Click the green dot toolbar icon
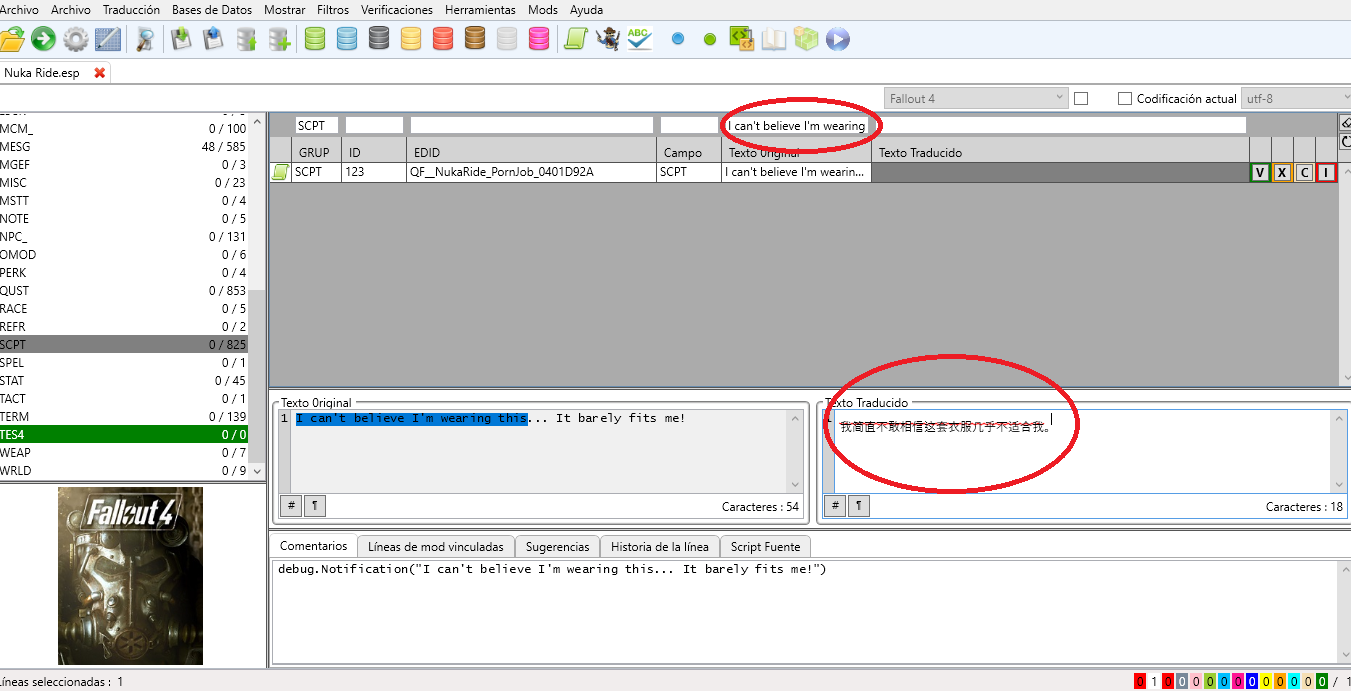The width and height of the screenshot is (1351, 691). click(710, 39)
